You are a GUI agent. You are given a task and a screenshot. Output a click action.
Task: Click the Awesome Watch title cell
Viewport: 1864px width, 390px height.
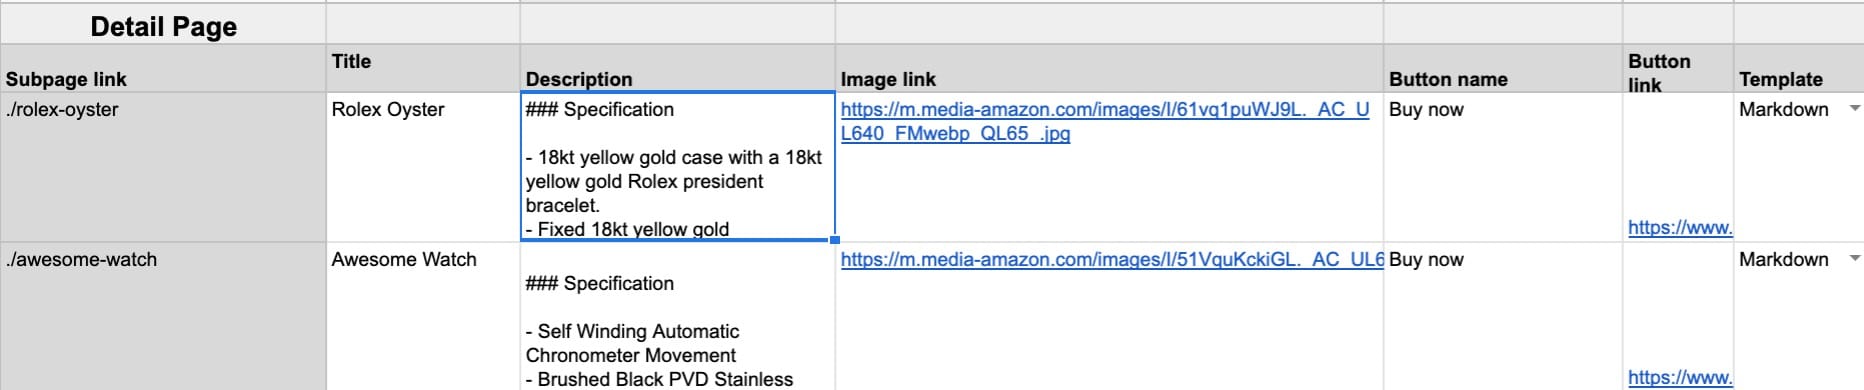pos(423,316)
